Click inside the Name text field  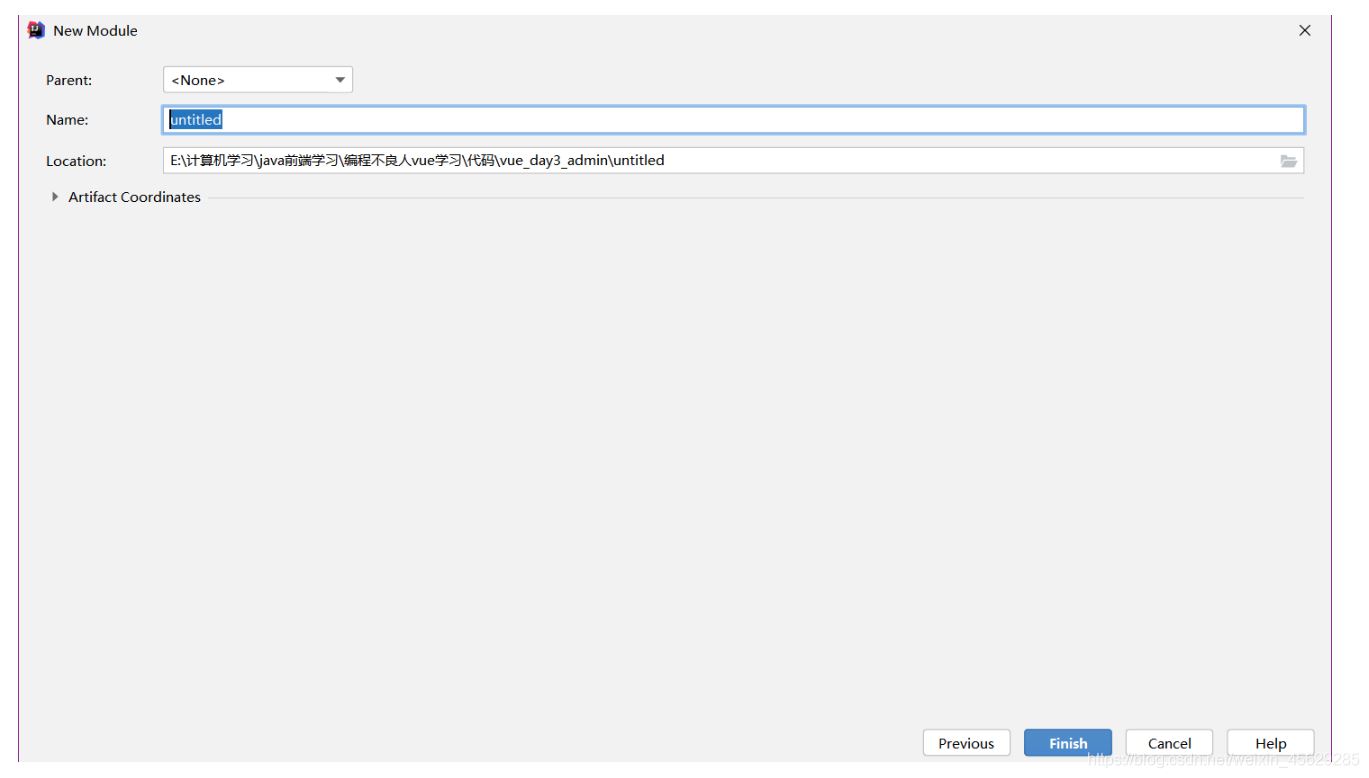600,119
